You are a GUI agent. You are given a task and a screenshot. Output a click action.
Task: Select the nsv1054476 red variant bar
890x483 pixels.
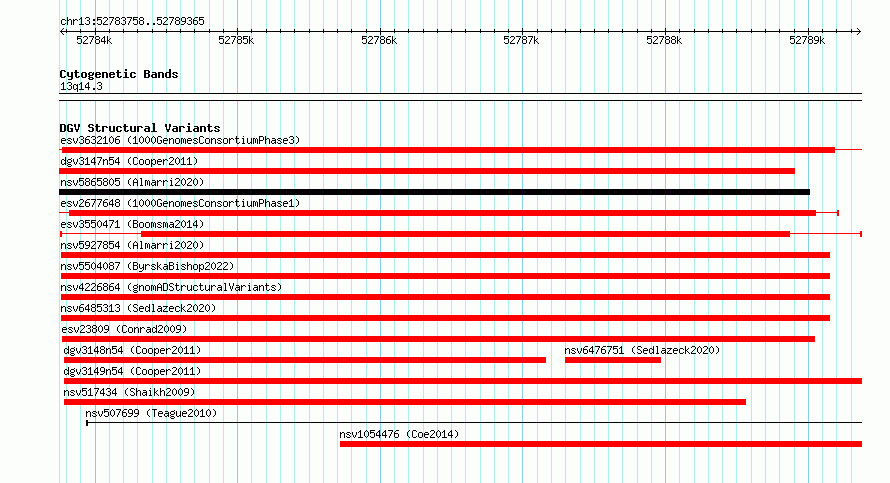coord(601,444)
